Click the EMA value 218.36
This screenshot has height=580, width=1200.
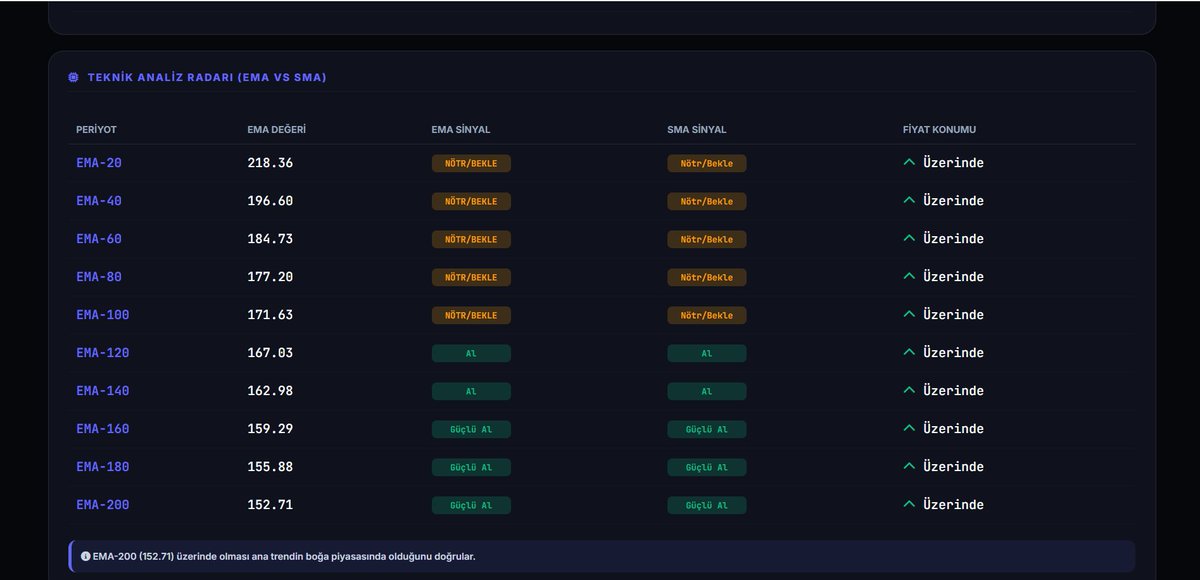(270, 163)
